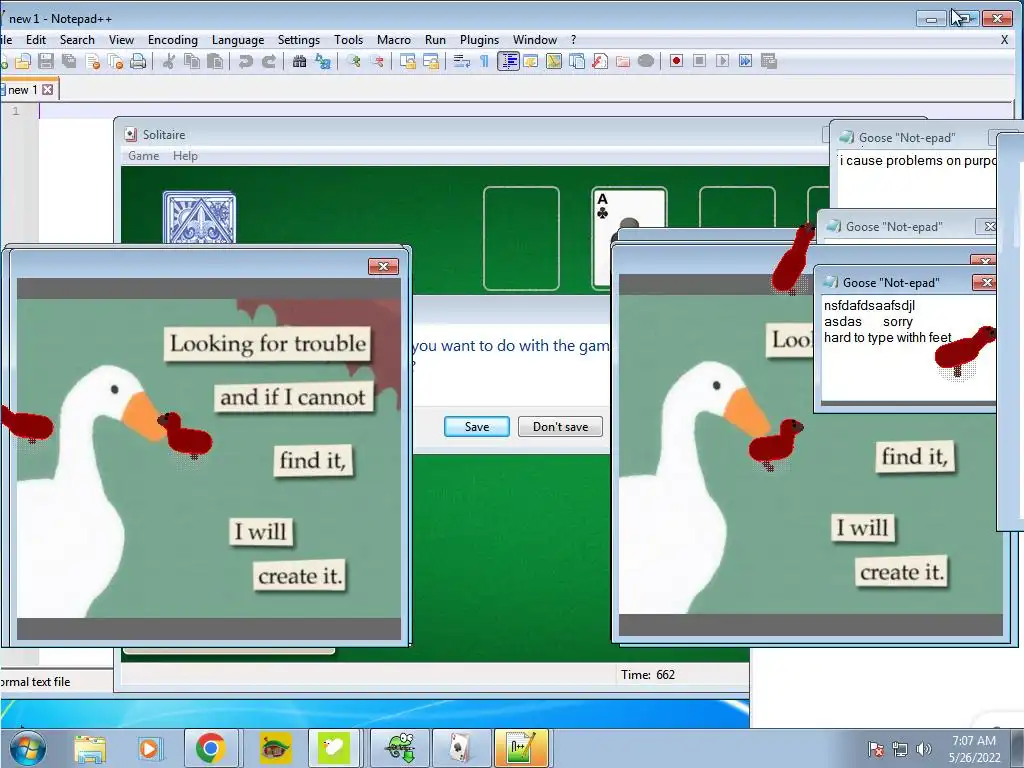
Task: Open Find with the binoculars icon
Action: click(300, 61)
